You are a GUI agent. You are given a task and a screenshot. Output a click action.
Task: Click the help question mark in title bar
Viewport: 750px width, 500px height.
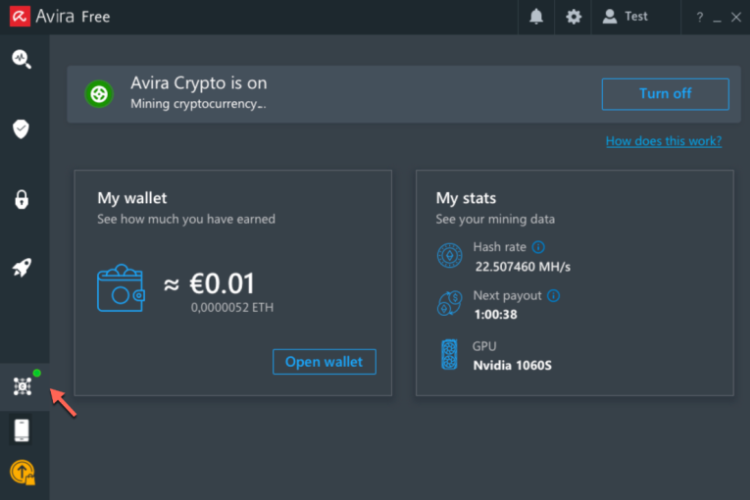point(700,17)
